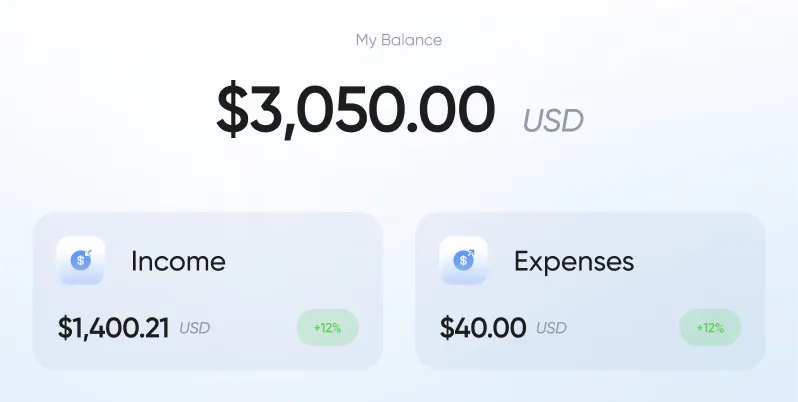Click the outgoing arrow on Expenses icon
The height and width of the screenshot is (402, 798).
tap(471, 253)
